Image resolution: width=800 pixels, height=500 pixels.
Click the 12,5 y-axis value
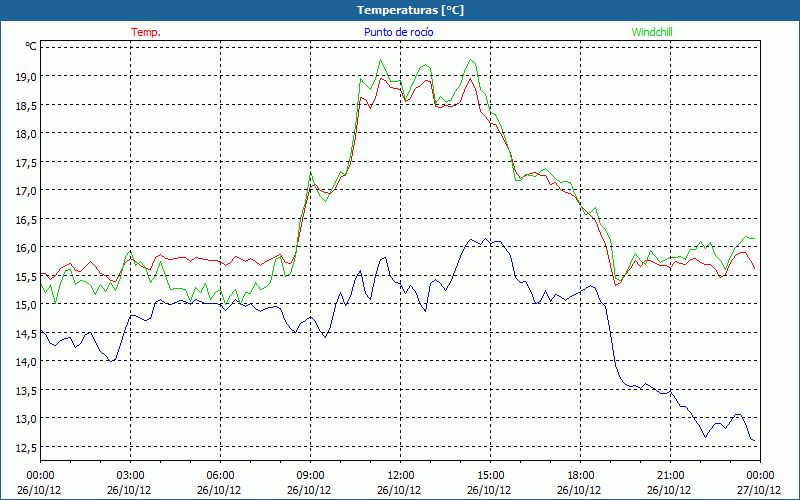[28, 448]
